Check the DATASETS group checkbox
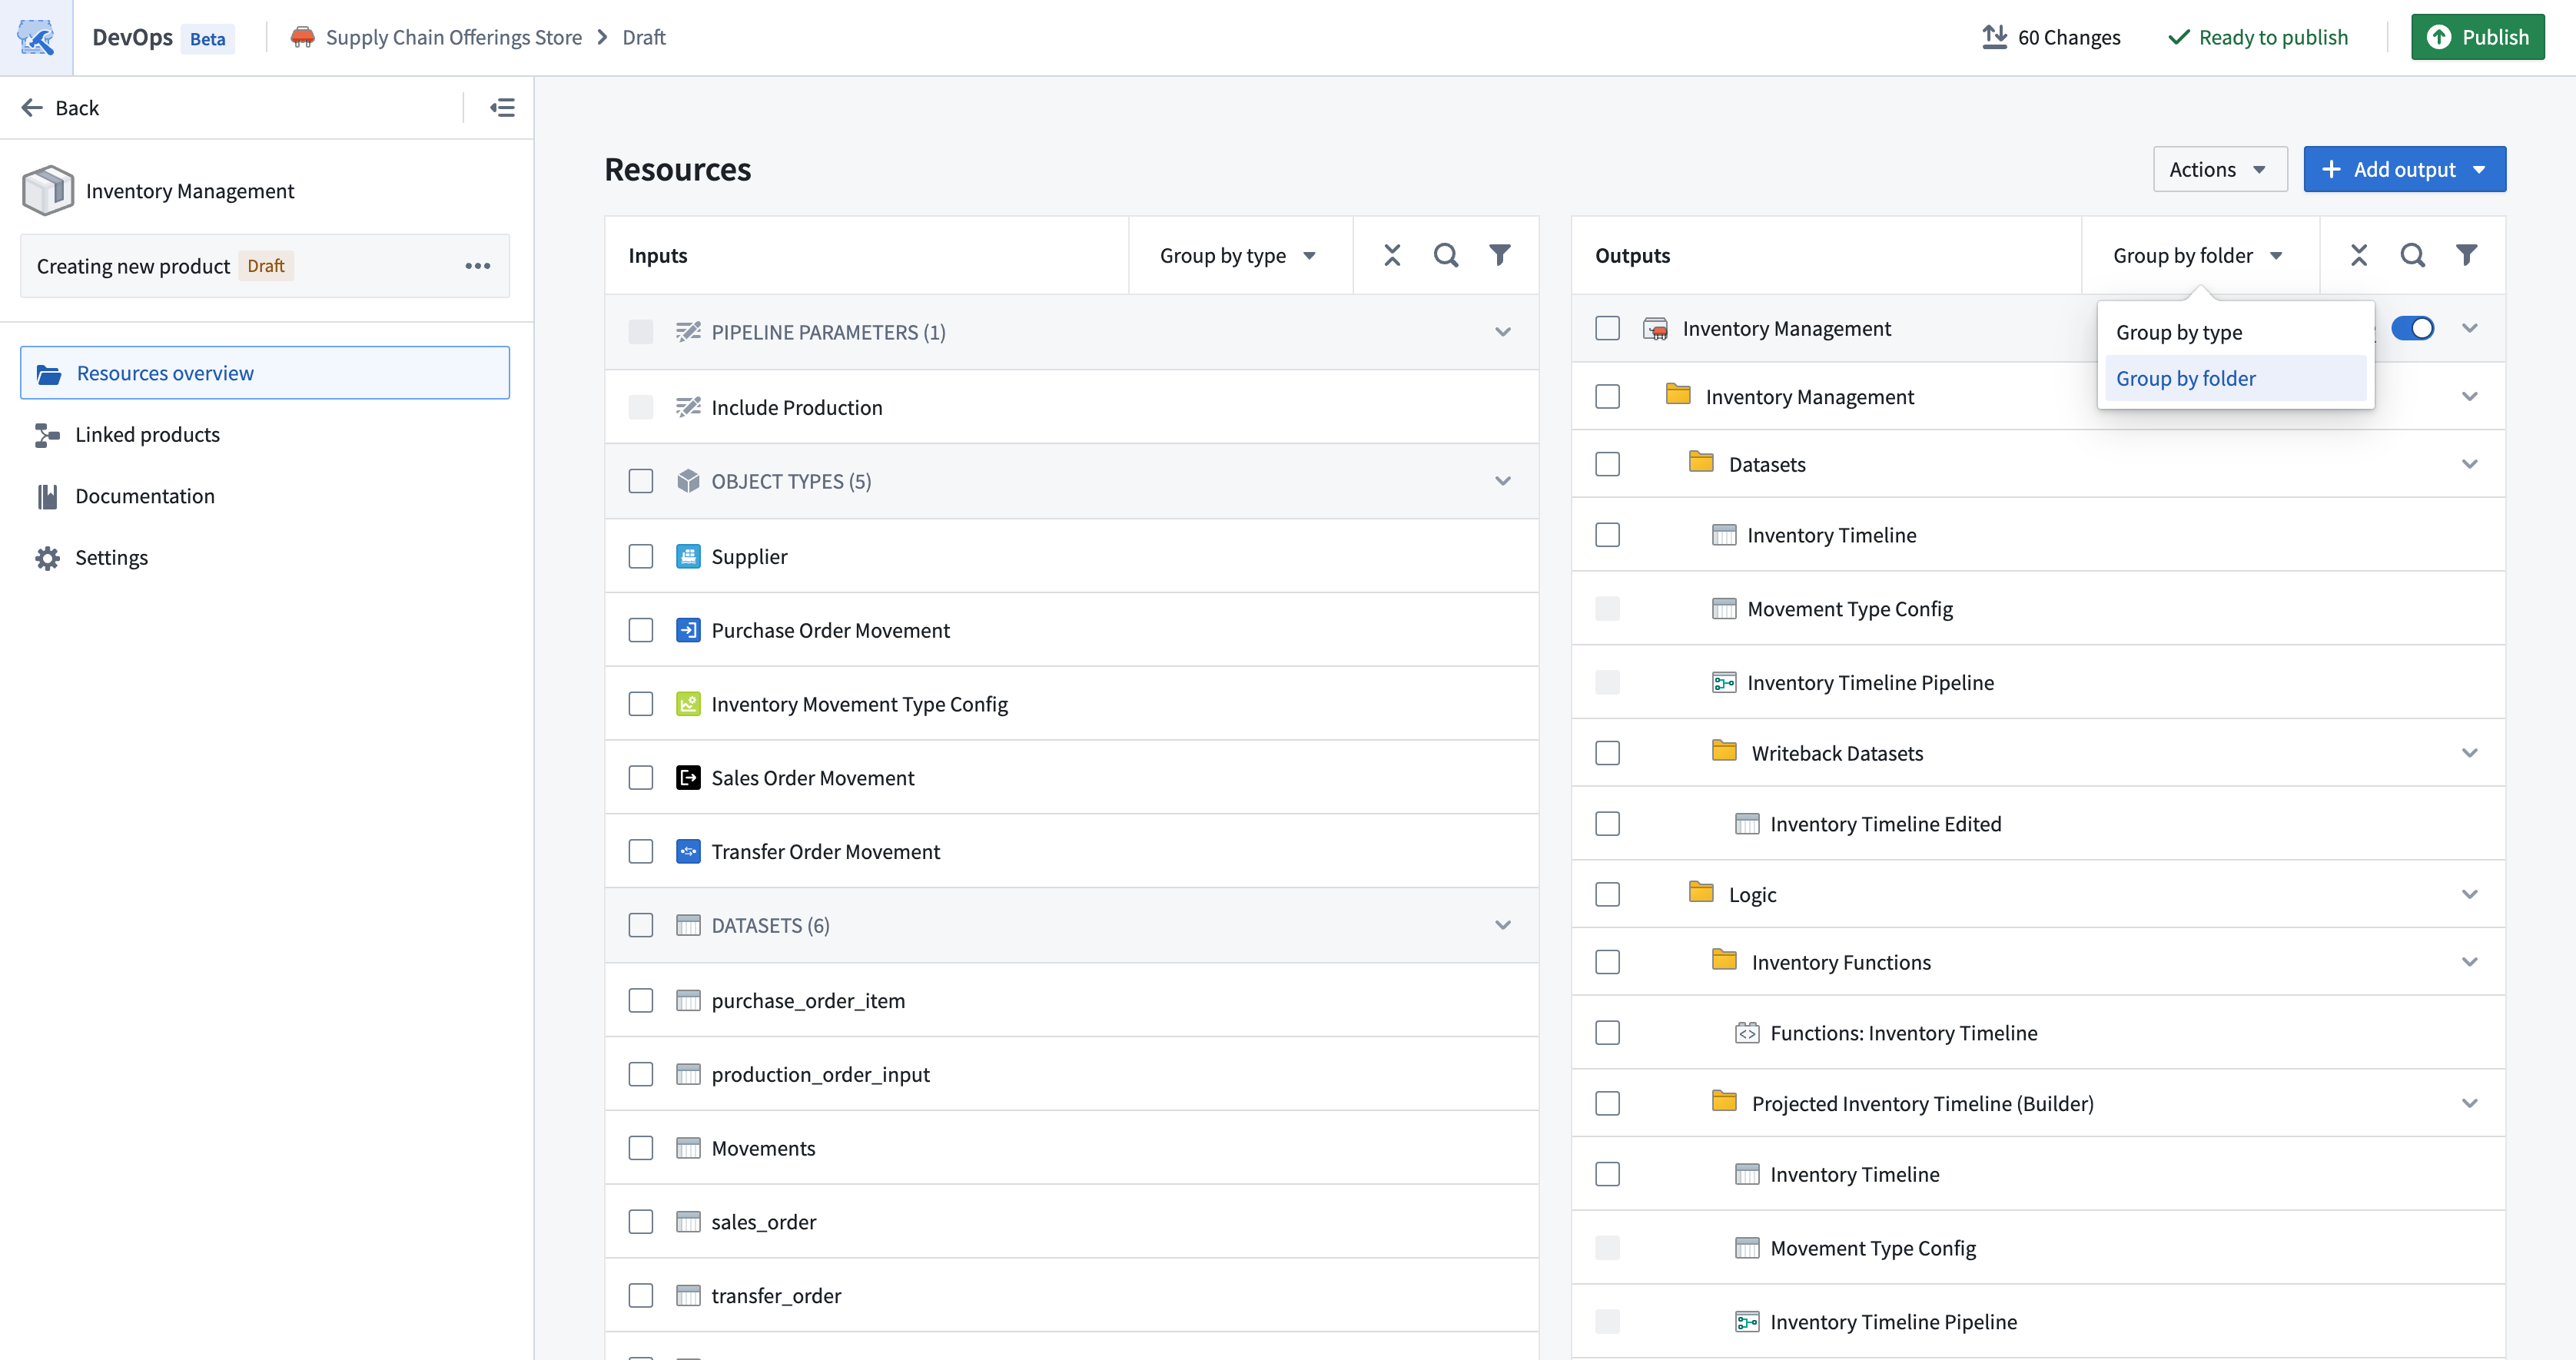Screen dimensions: 2576x1360 pos(641,925)
